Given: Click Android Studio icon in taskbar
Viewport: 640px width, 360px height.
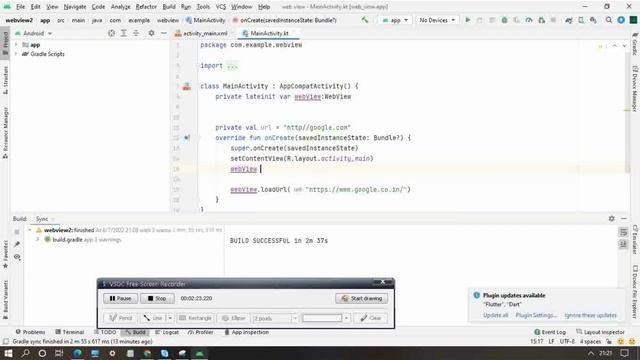Looking at the screenshot, I should (200, 353).
